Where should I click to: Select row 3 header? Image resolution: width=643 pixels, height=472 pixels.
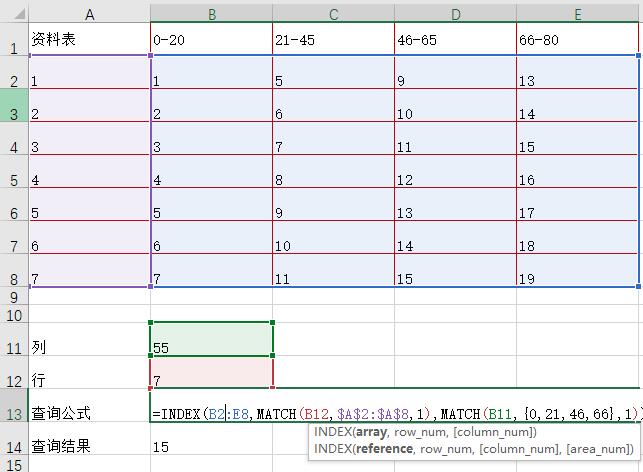tap(14, 114)
